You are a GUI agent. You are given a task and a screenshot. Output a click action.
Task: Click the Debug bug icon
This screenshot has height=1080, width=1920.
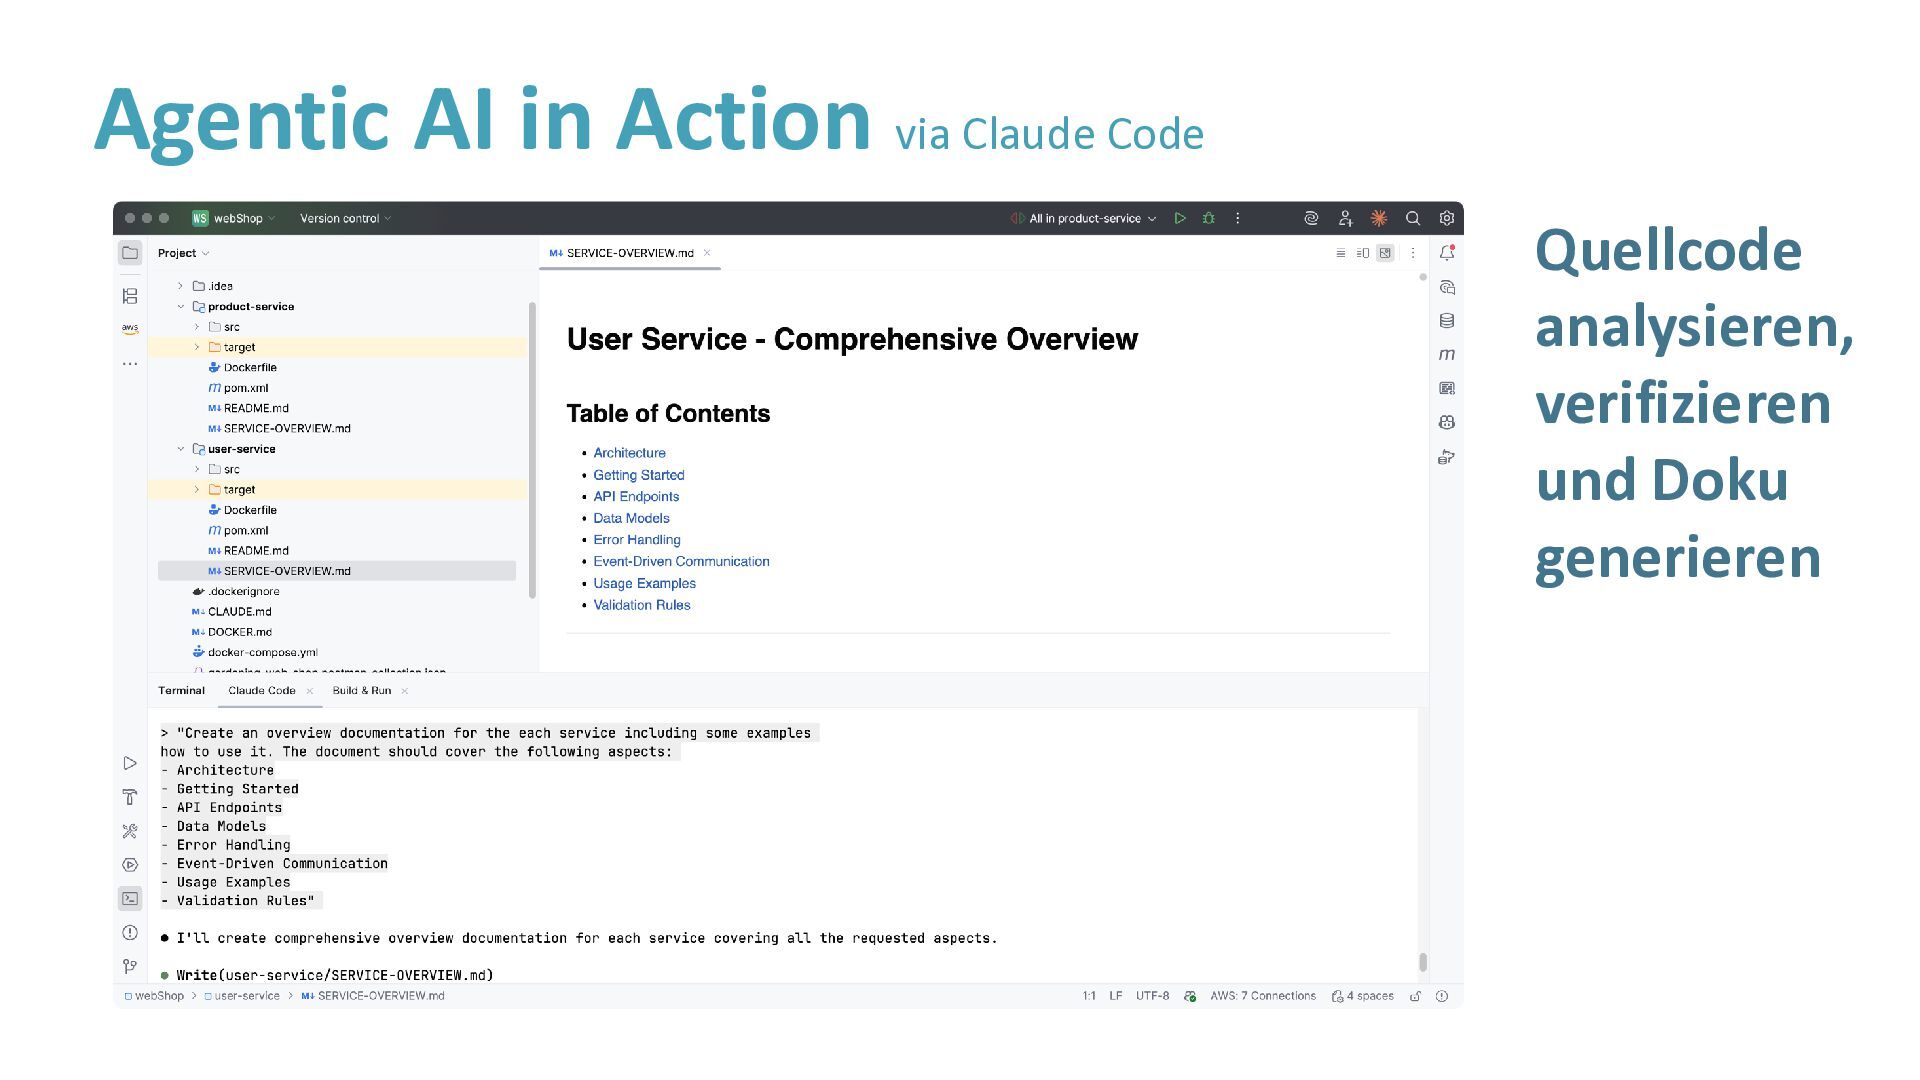click(x=1208, y=218)
